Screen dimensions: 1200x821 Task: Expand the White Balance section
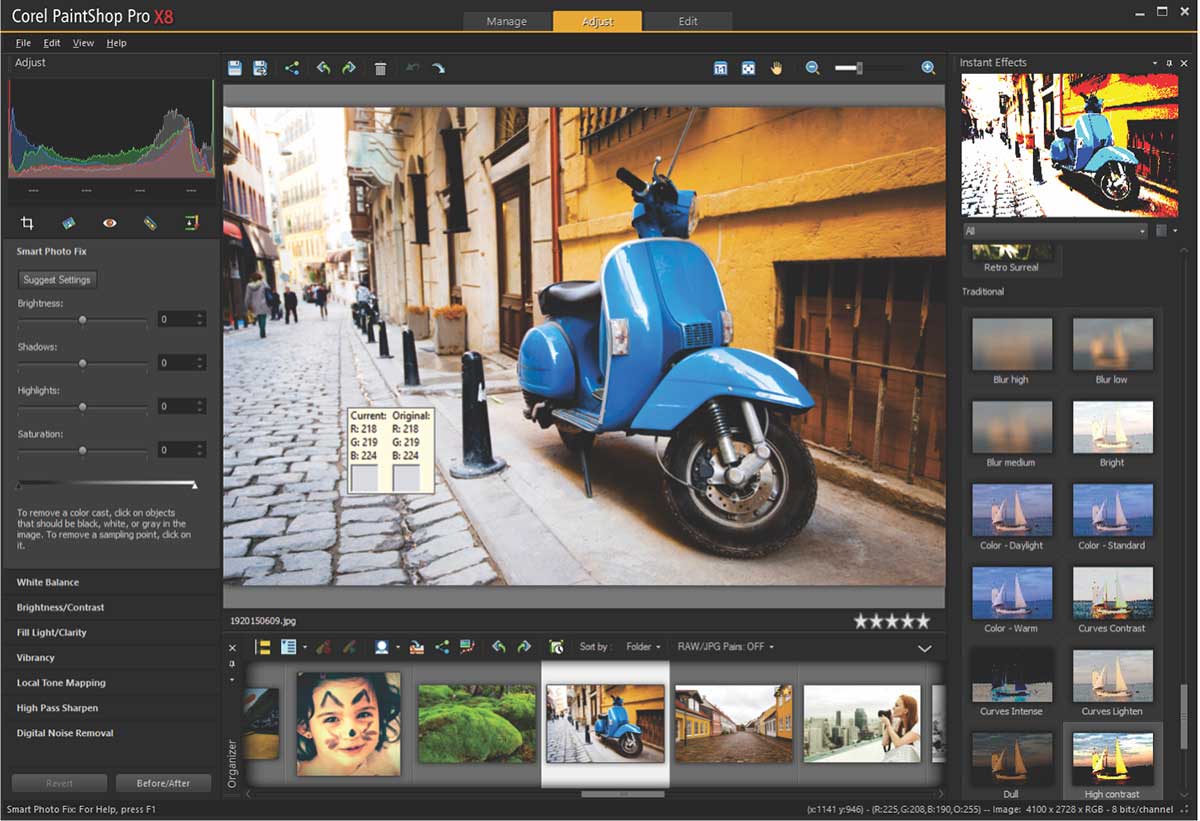pos(48,582)
